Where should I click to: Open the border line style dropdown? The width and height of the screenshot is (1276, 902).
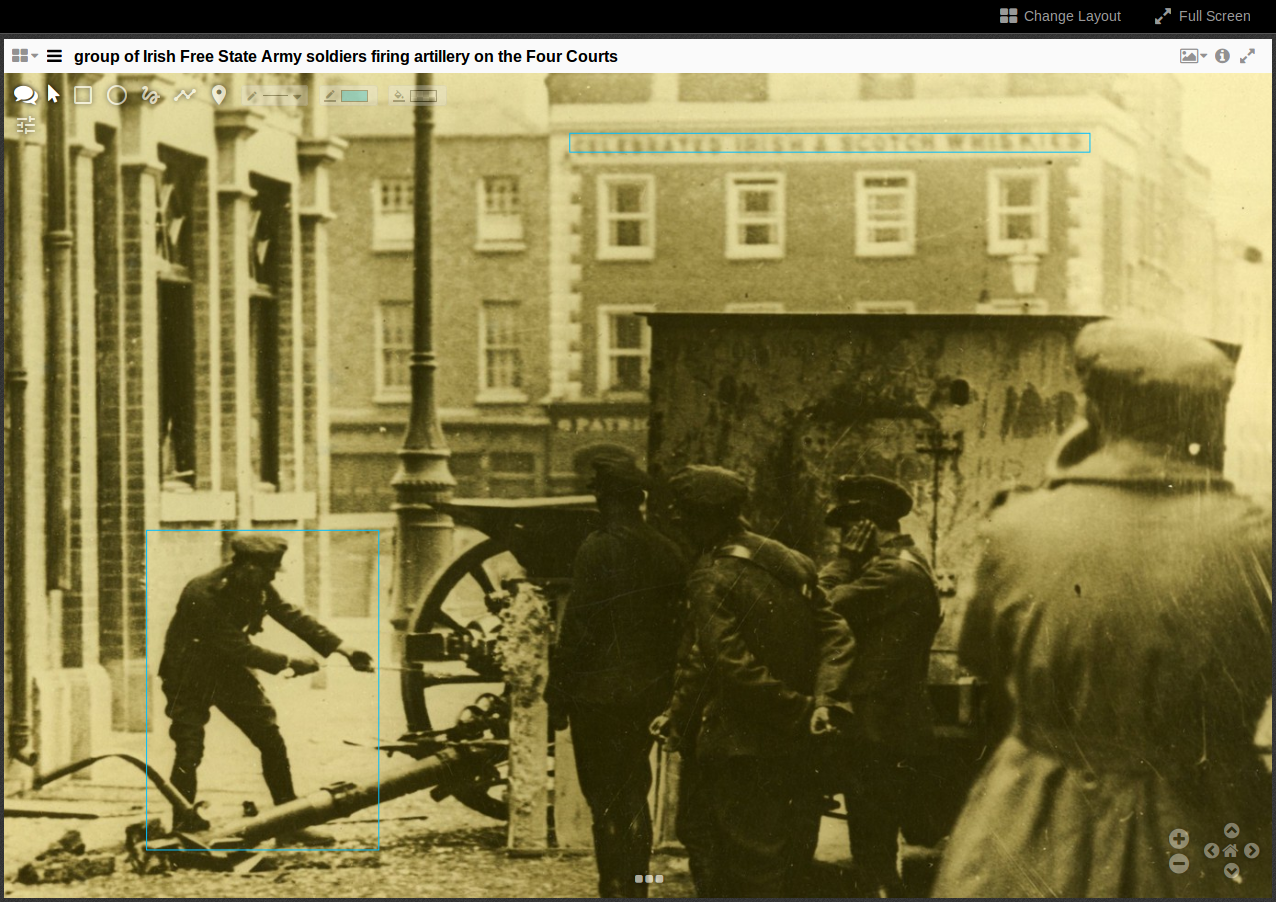pyautogui.click(x=275, y=96)
